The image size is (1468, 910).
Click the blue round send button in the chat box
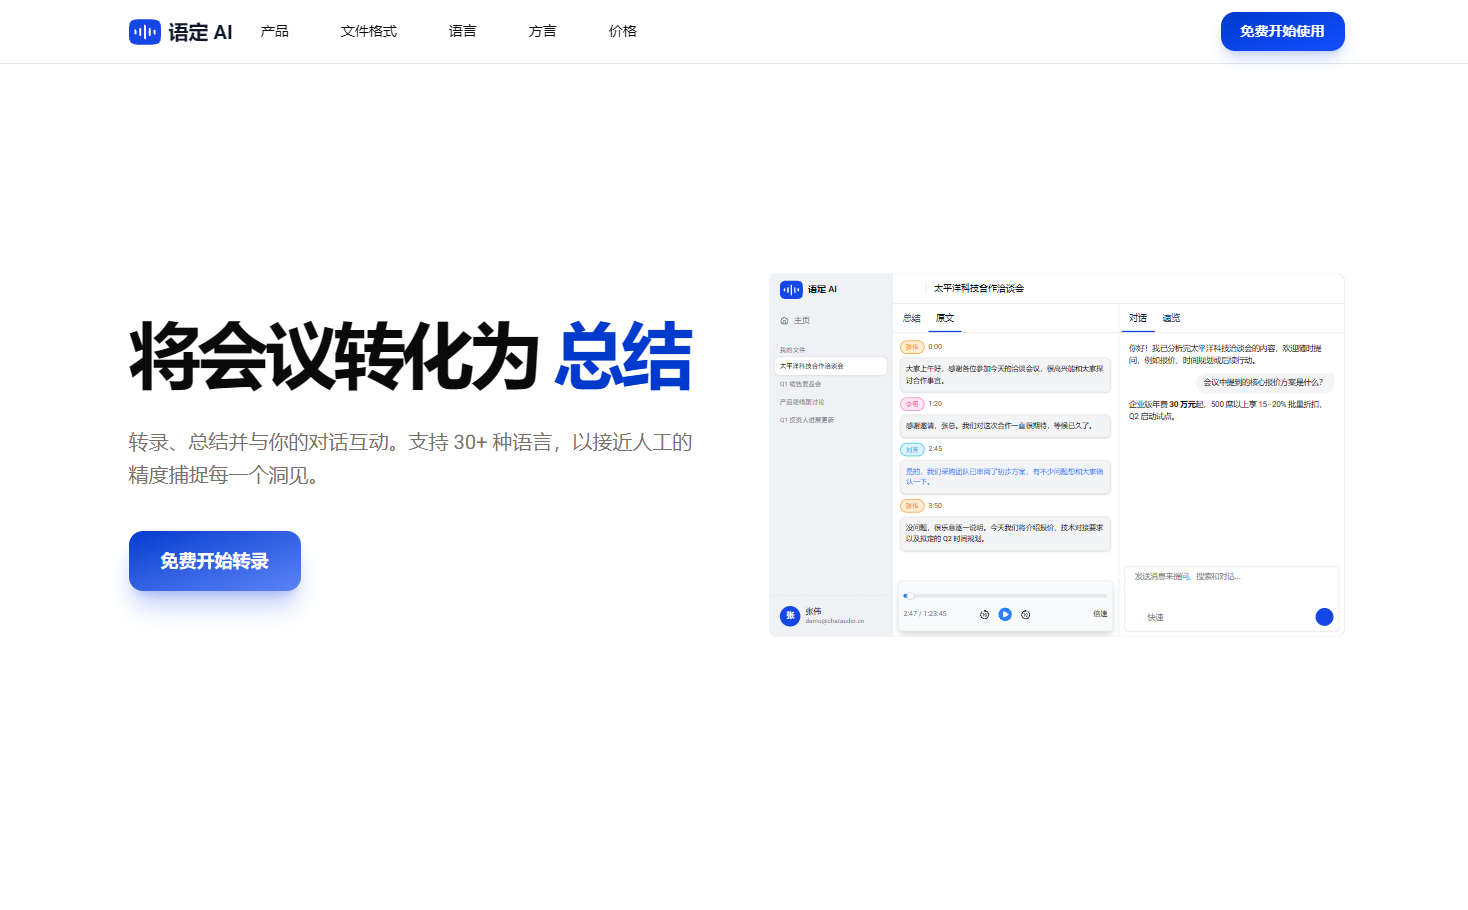(x=1324, y=617)
